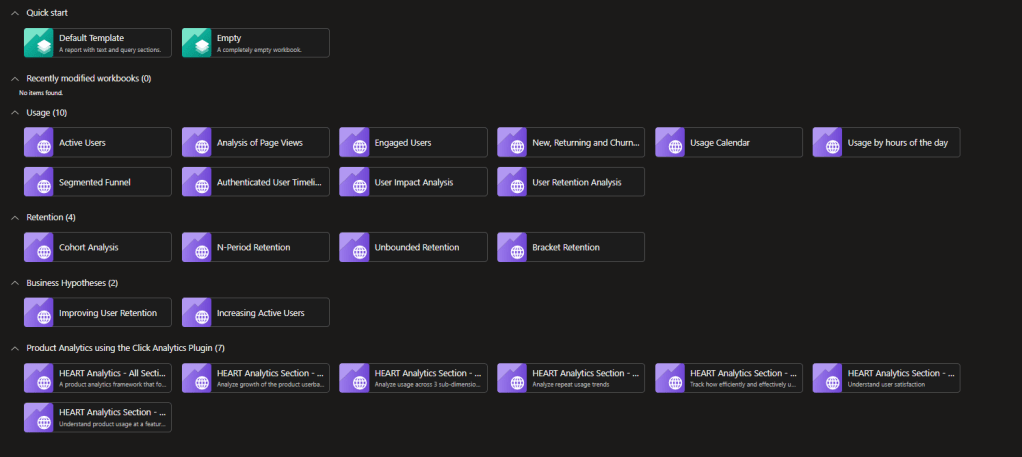Collapse Product Analytics using Click Analytics Plugin
The image size is (1022, 457).
pyautogui.click(x=14, y=348)
